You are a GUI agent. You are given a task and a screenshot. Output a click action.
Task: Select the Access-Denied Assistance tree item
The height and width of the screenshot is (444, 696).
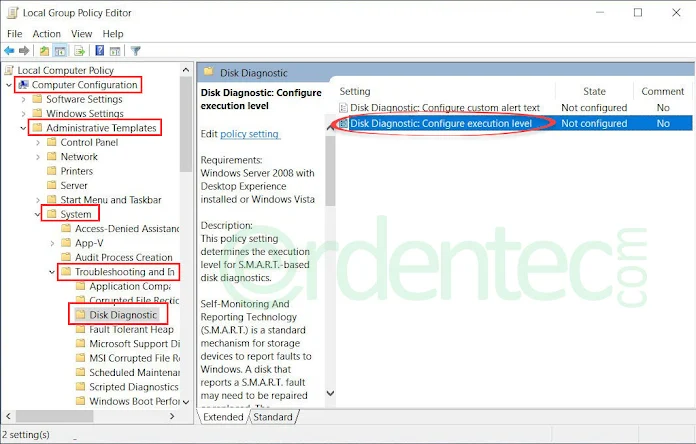click(x=127, y=228)
